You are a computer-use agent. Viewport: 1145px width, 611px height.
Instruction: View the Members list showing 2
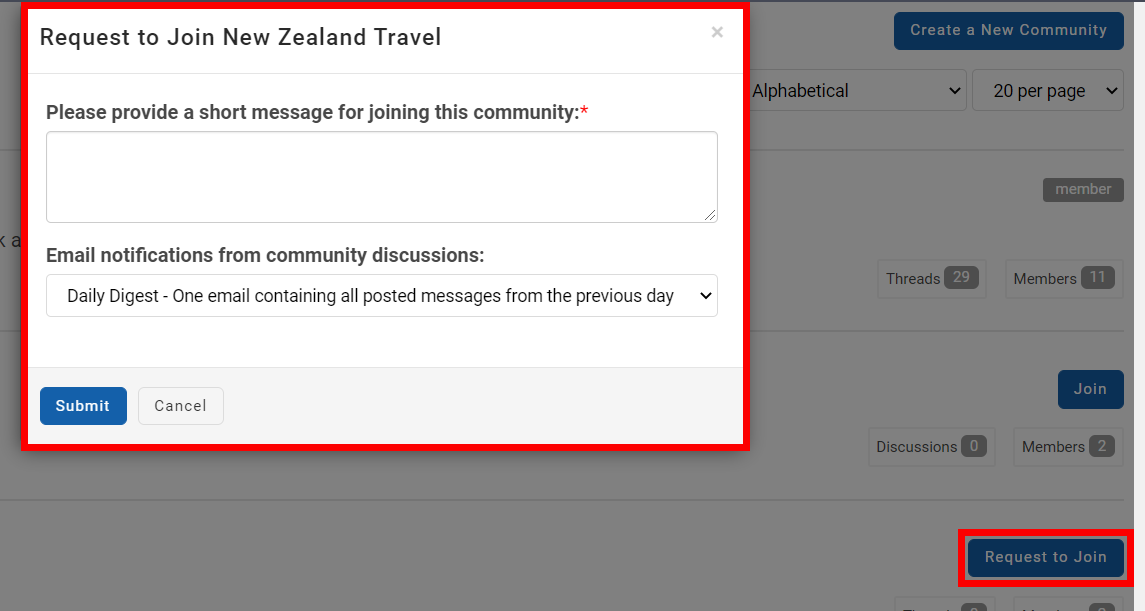click(x=1068, y=447)
